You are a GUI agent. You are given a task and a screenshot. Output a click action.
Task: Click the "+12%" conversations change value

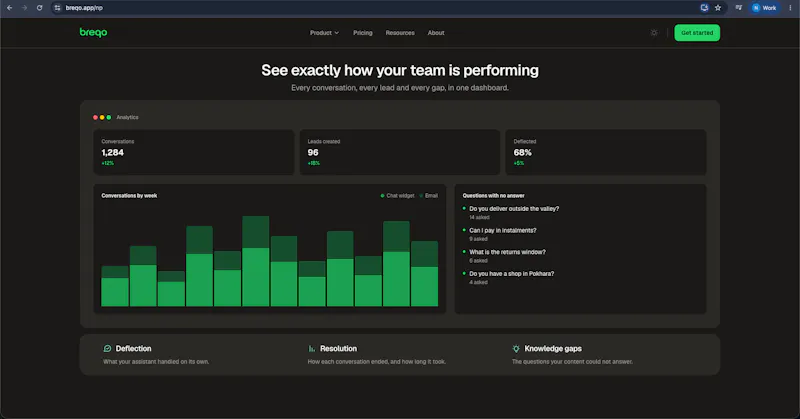pos(108,163)
